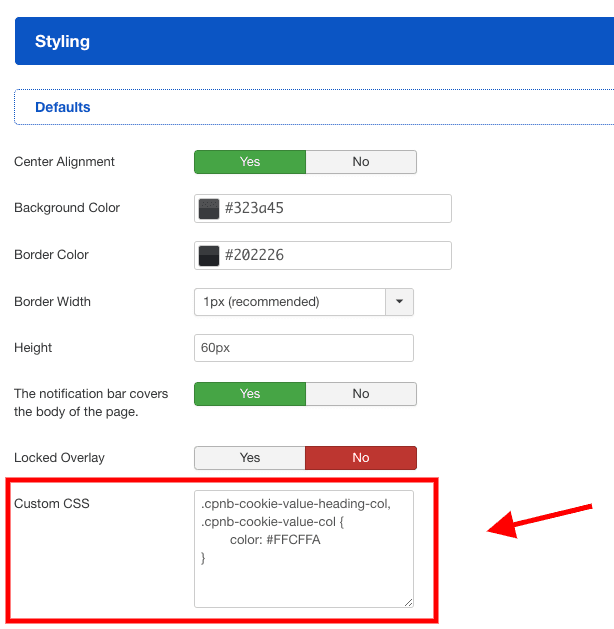The width and height of the screenshot is (614, 629).
Task: Set Center Alignment to Yes
Action: point(250,162)
